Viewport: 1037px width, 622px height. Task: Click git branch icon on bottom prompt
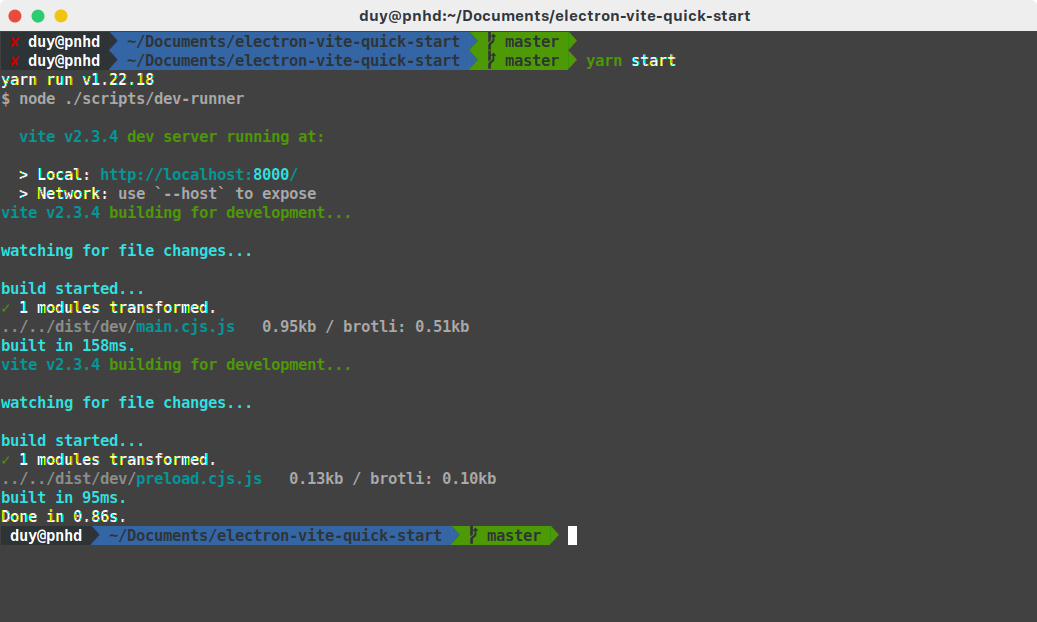point(474,535)
